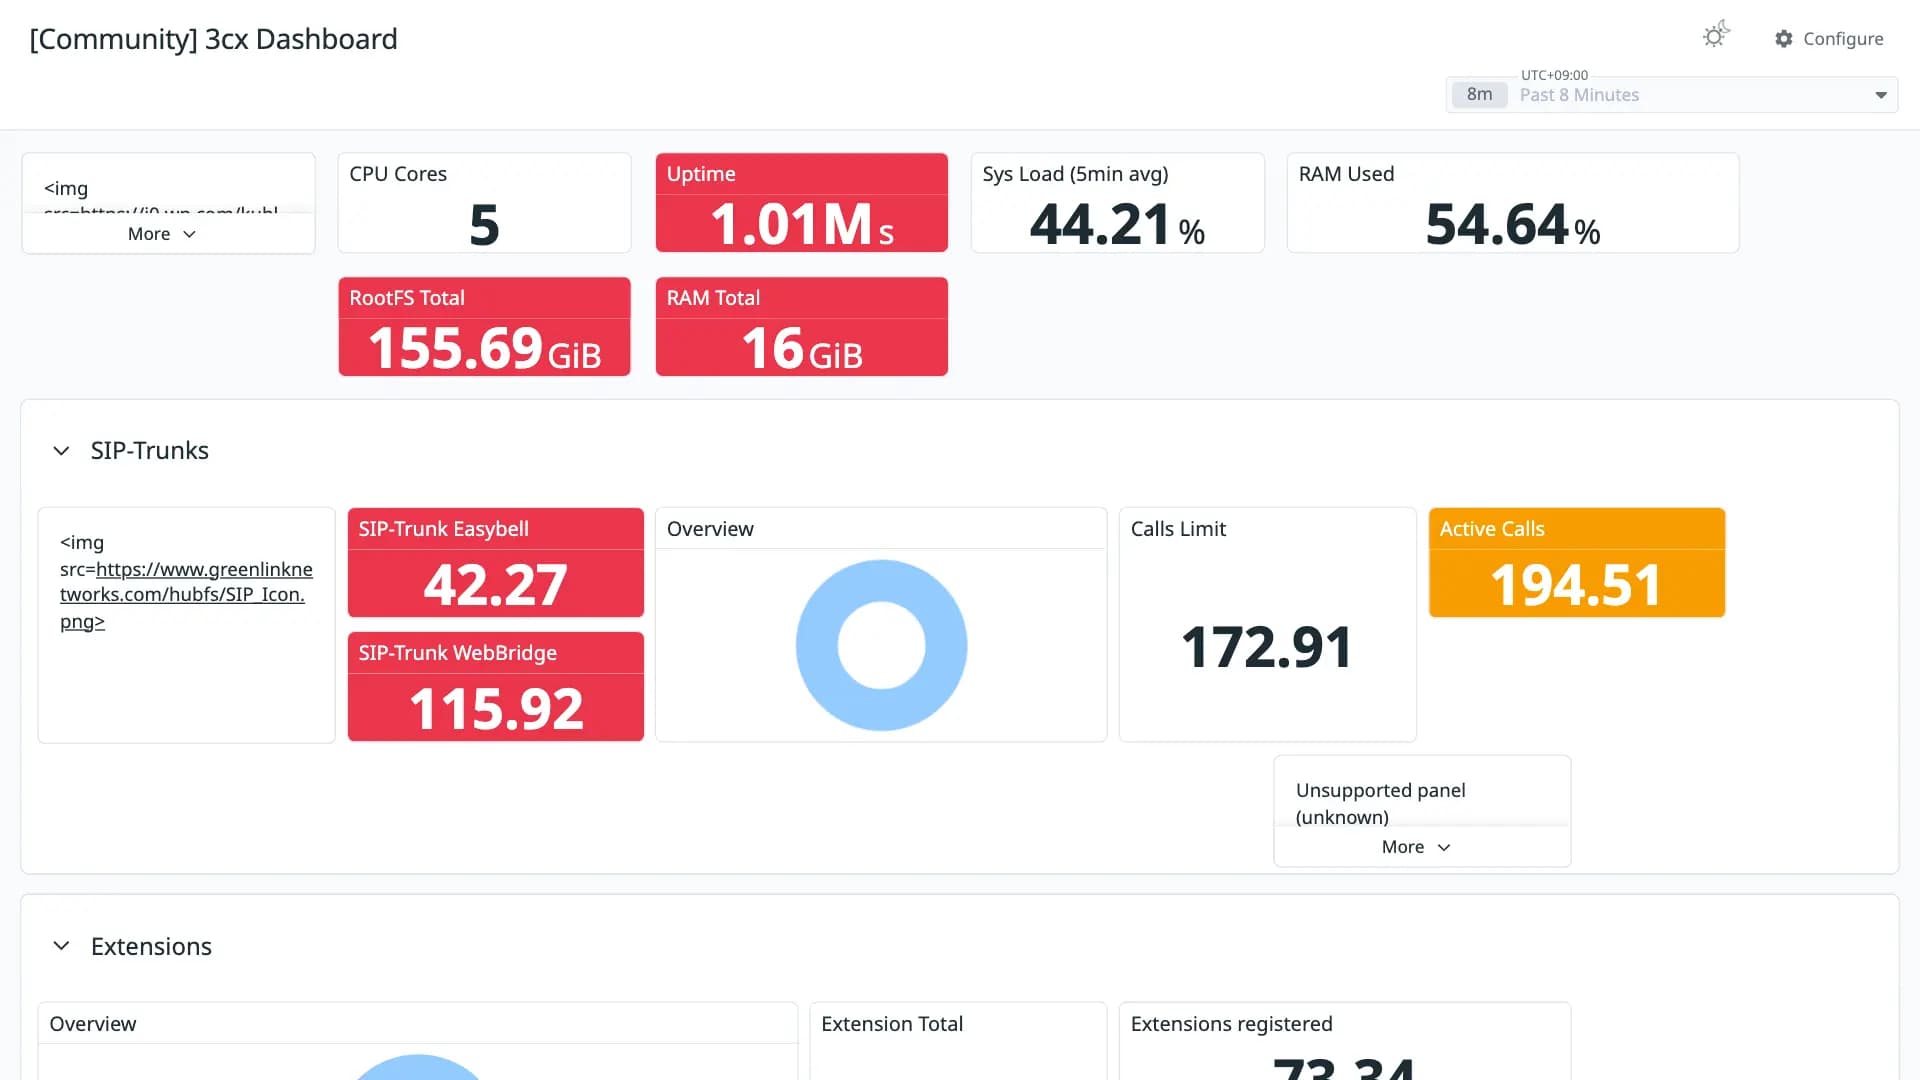
Task: Toggle the light/dark theme icon
Action: click(x=1716, y=36)
